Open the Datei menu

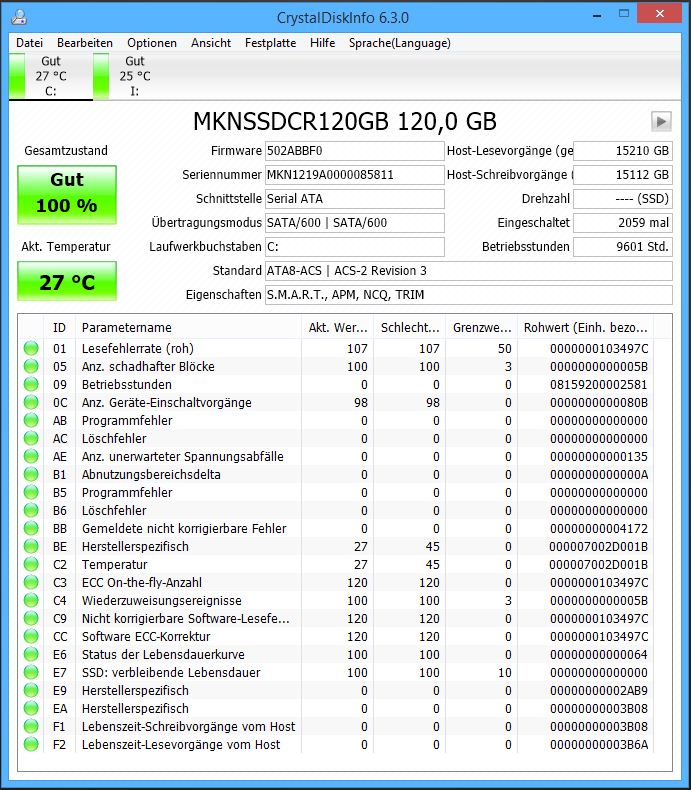29,43
